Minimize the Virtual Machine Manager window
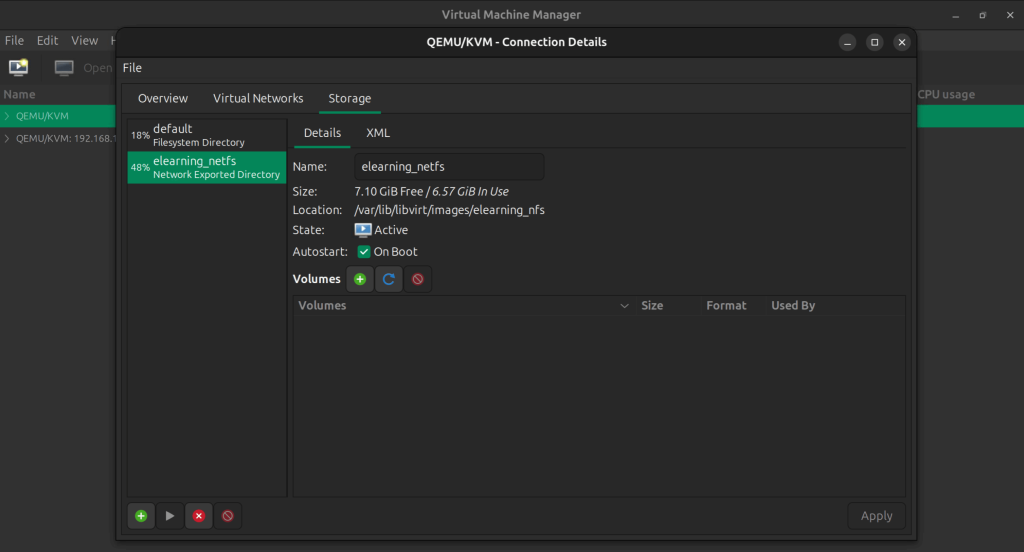Image resolution: width=1024 pixels, height=552 pixels. coord(955,15)
